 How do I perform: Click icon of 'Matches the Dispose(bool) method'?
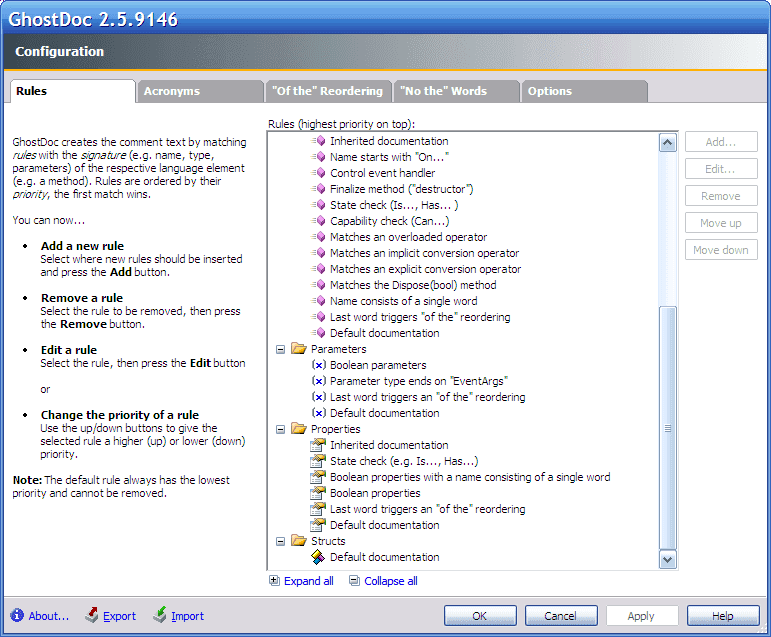pos(319,285)
